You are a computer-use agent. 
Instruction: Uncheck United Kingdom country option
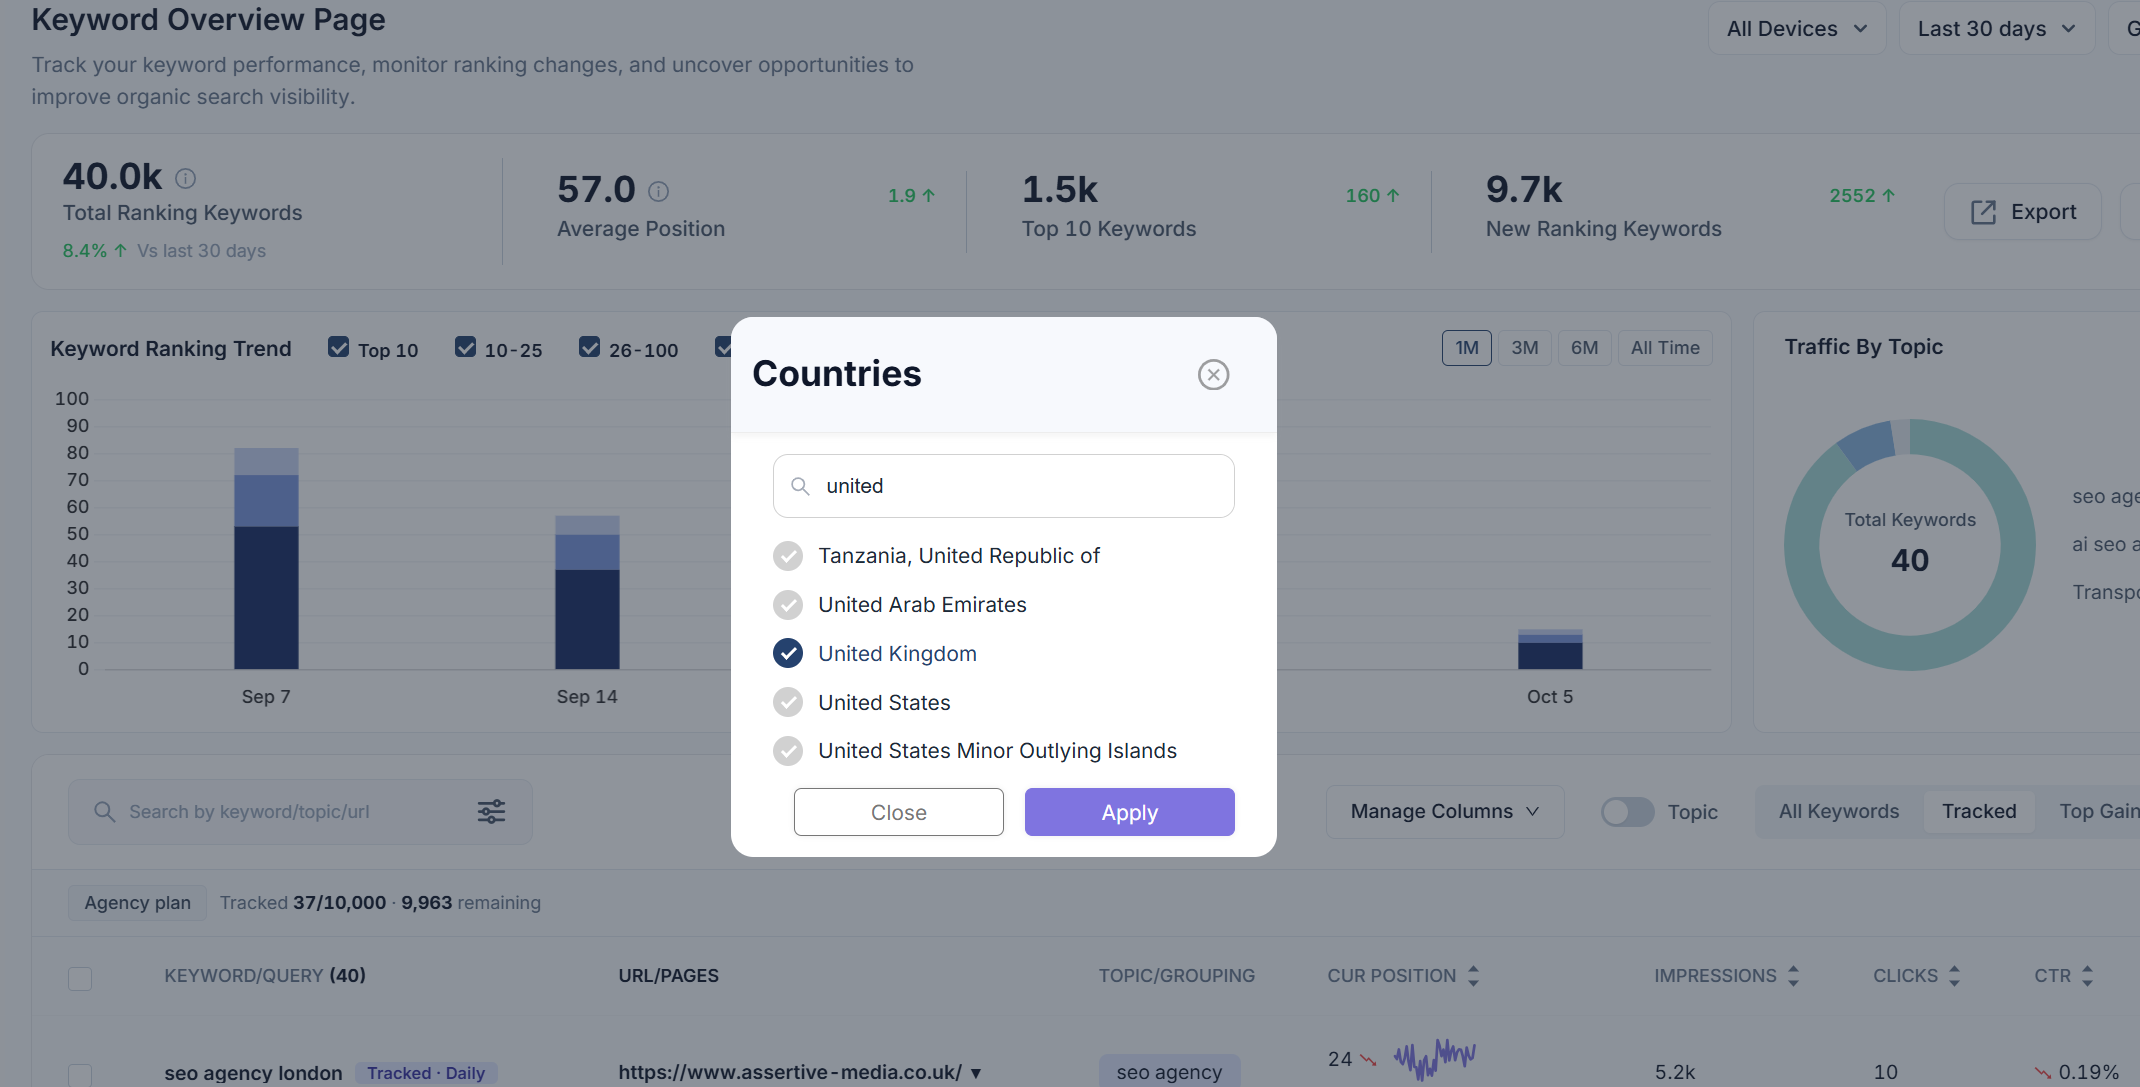pos(788,653)
